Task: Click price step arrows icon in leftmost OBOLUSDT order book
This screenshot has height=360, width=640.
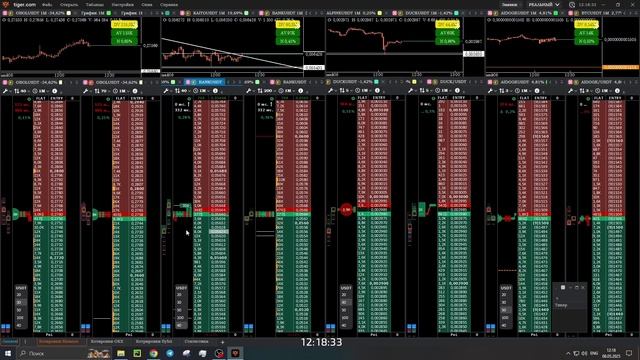Action: (17, 91)
